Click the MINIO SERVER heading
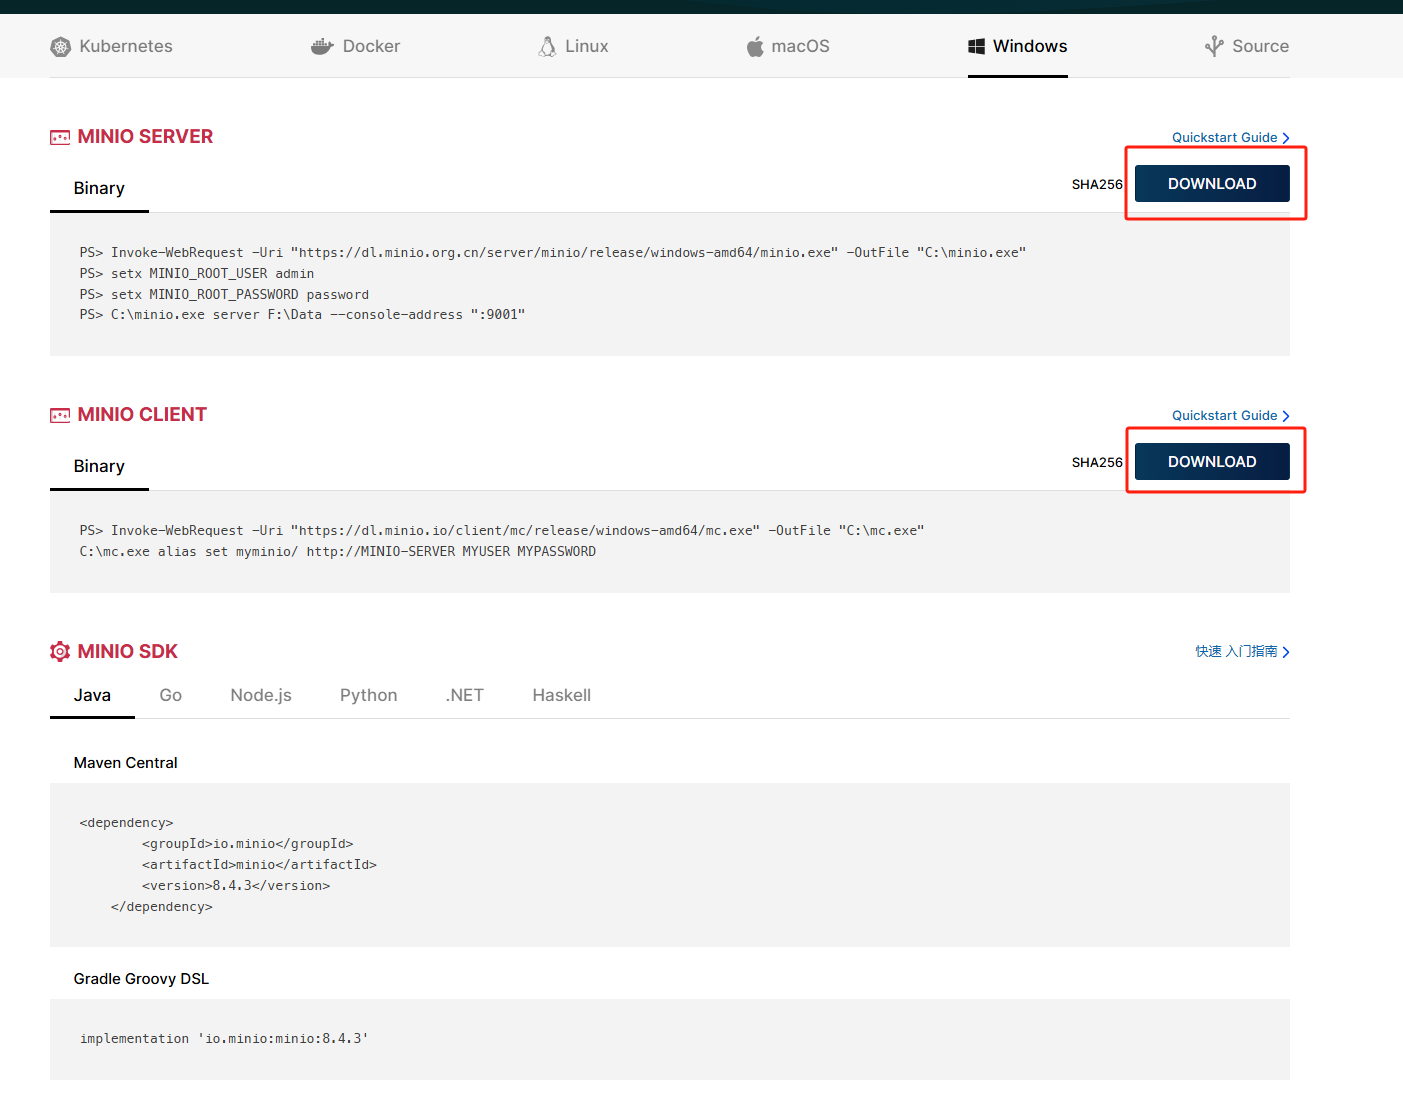 (x=145, y=137)
